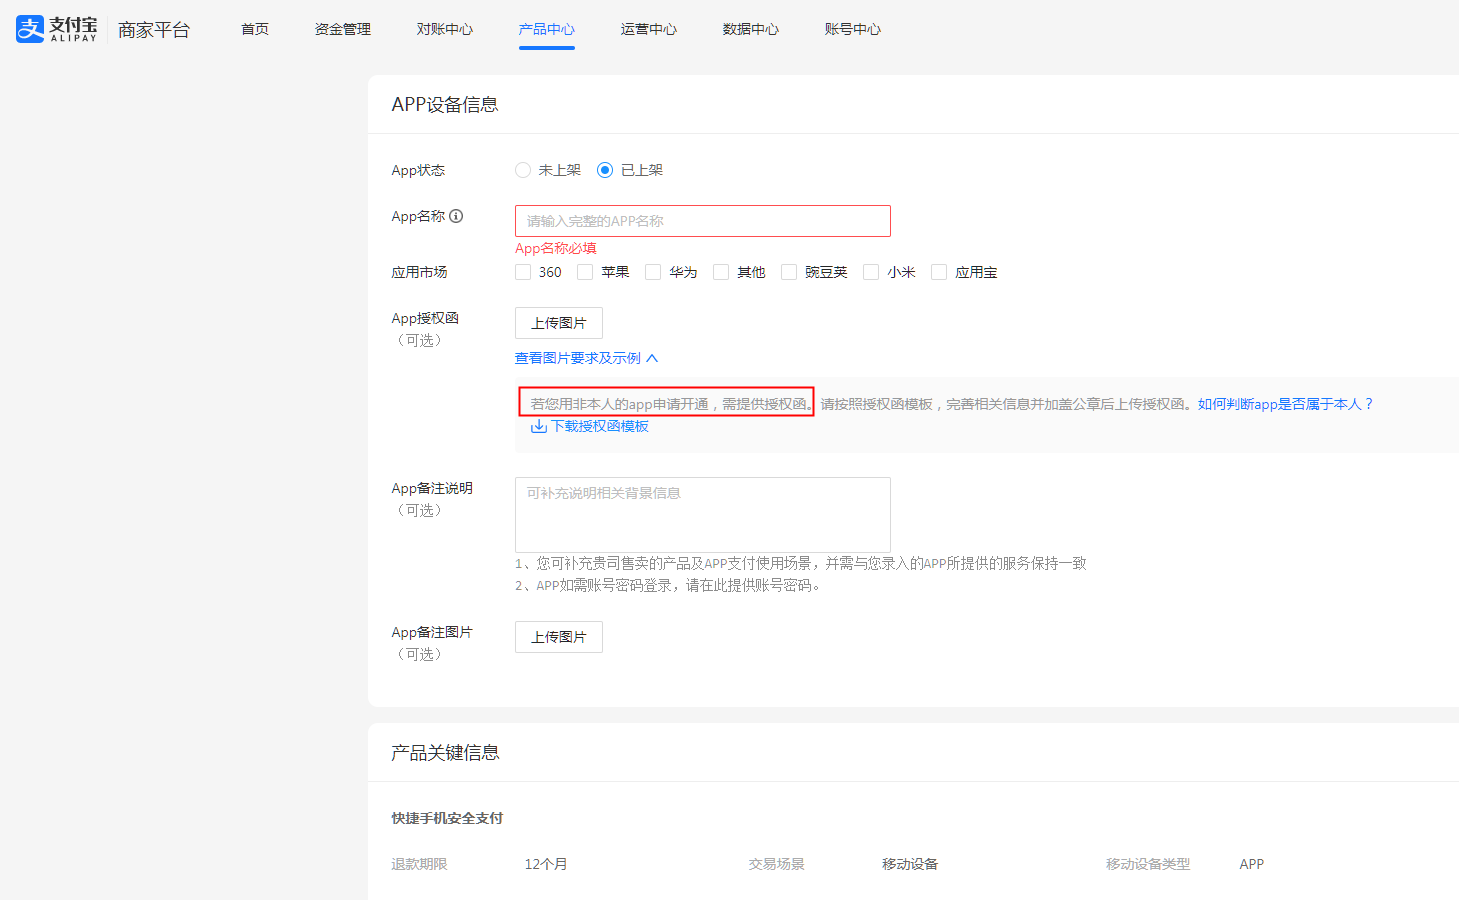Check the 应用宝 app market checkbox
1459x900 pixels.
point(939,272)
